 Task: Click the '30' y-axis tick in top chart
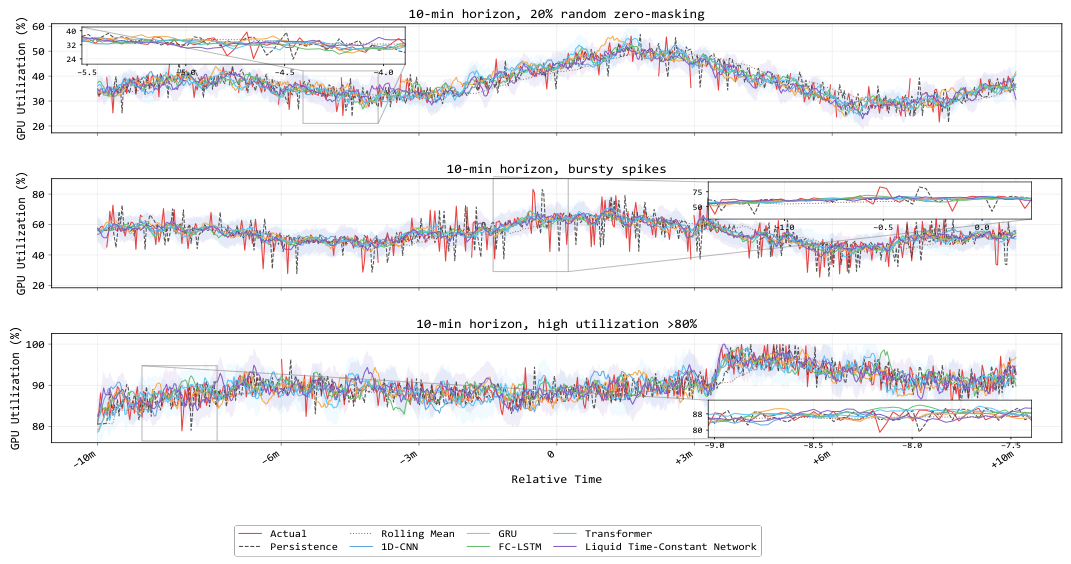tap(39, 102)
